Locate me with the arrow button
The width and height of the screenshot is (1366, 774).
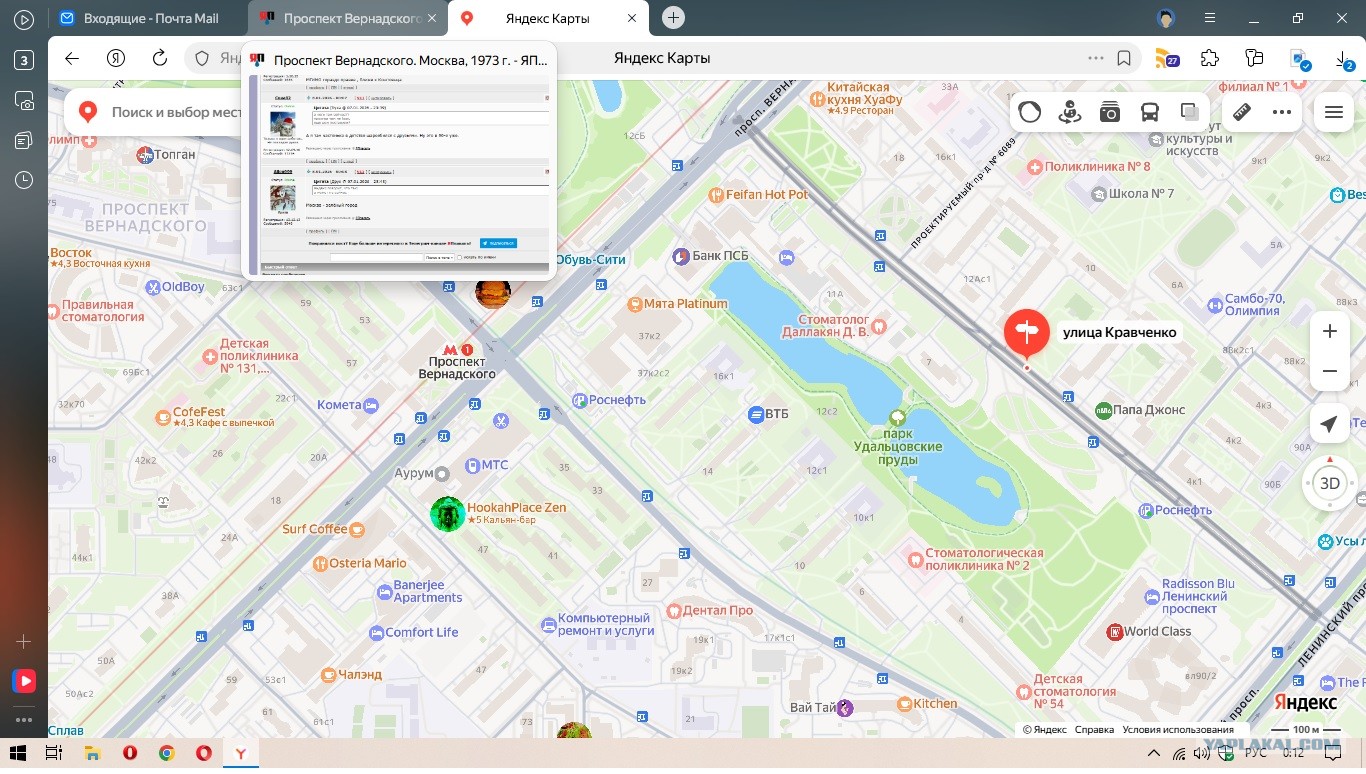[1329, 425]
